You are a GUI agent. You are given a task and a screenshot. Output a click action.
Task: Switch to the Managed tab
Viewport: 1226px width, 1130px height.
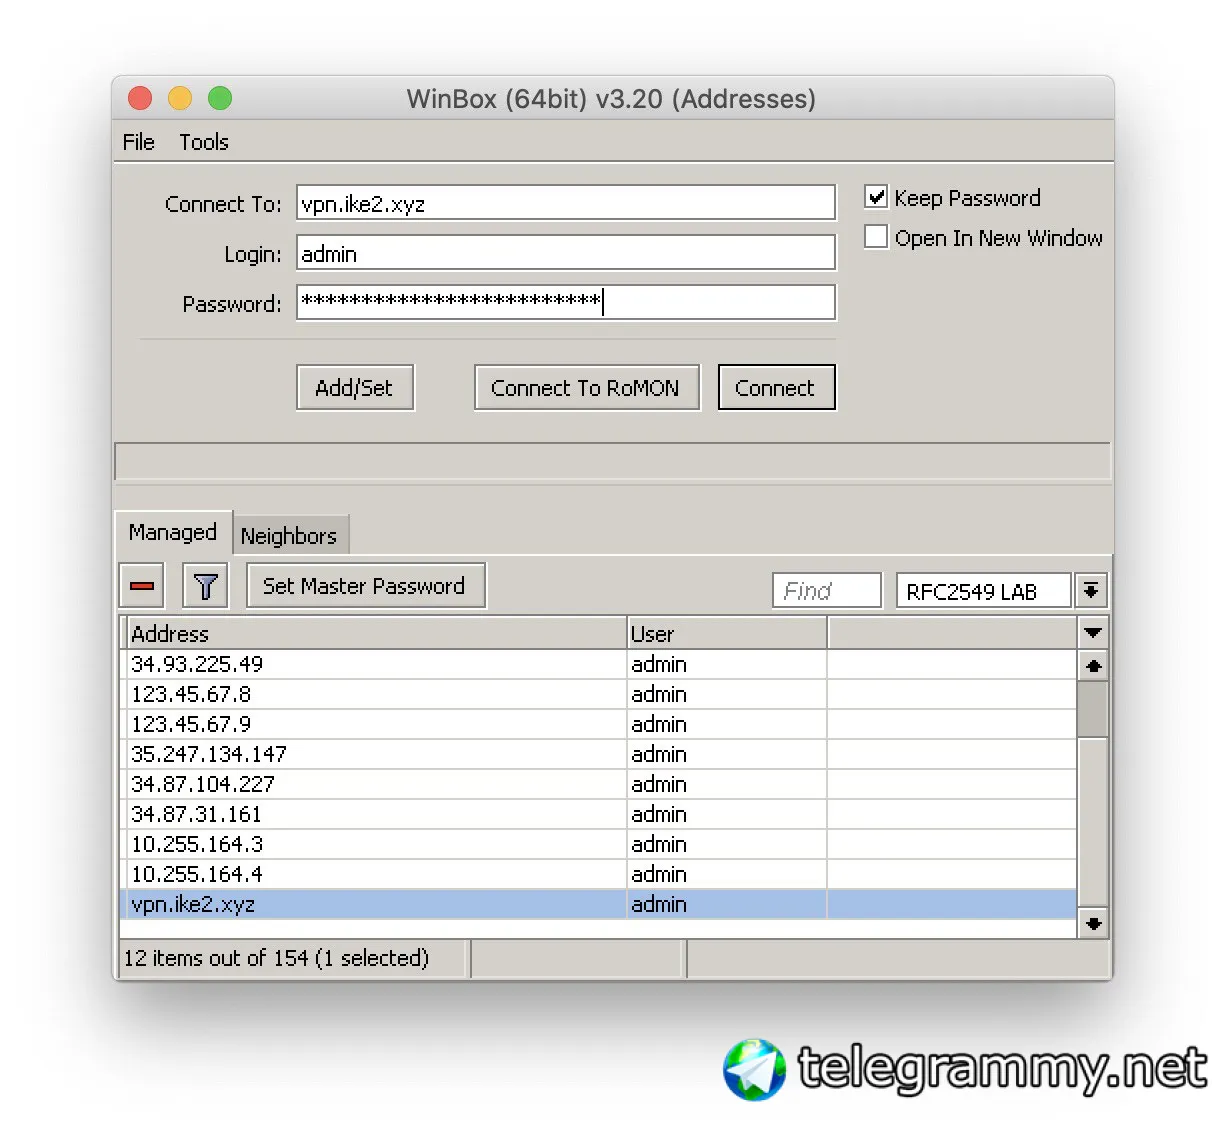pos(173,532)
